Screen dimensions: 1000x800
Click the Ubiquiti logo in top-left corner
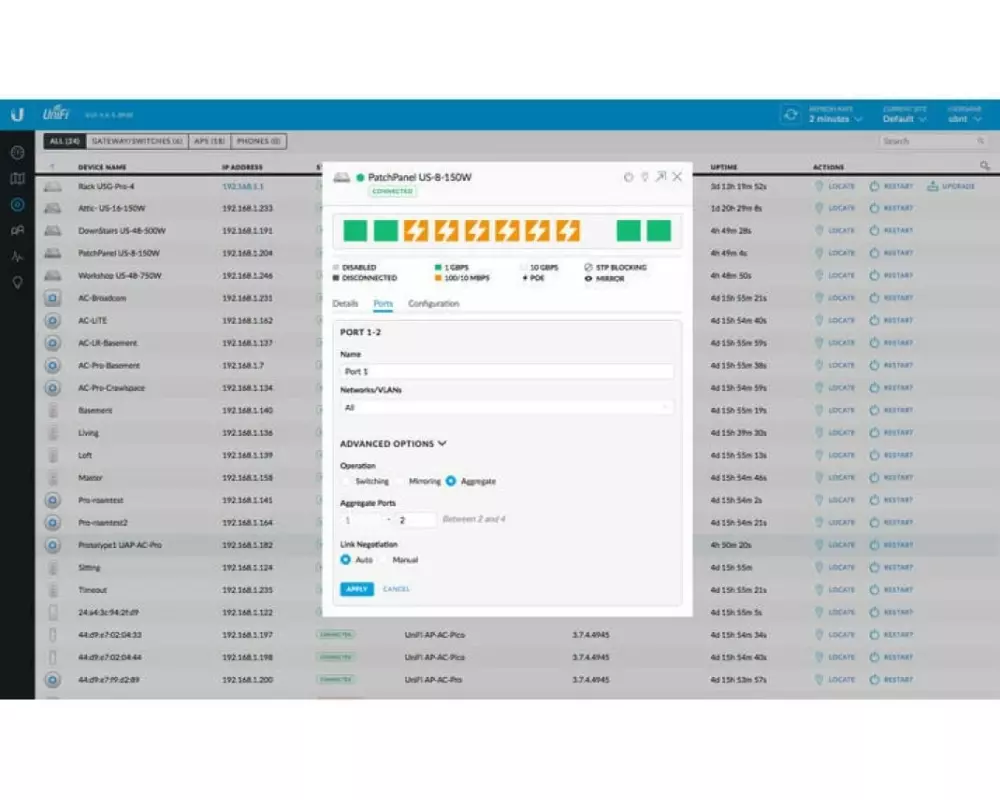pos(17,114)
